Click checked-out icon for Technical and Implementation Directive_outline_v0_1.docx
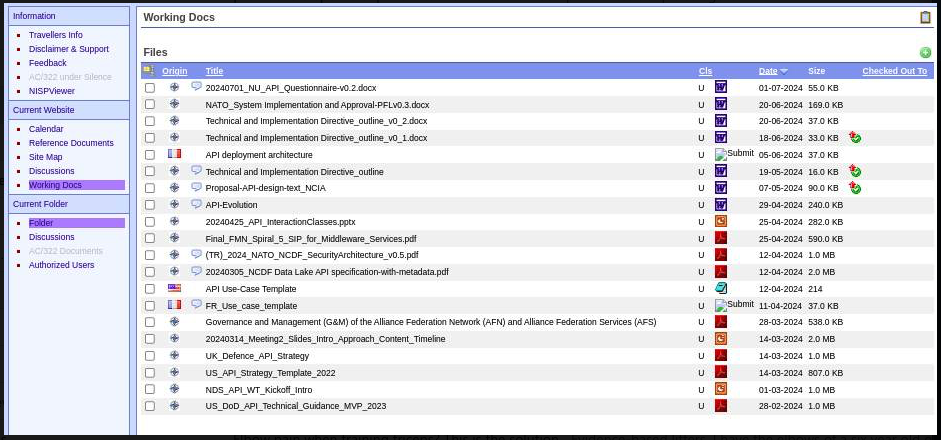 click(x=854, y=138)
